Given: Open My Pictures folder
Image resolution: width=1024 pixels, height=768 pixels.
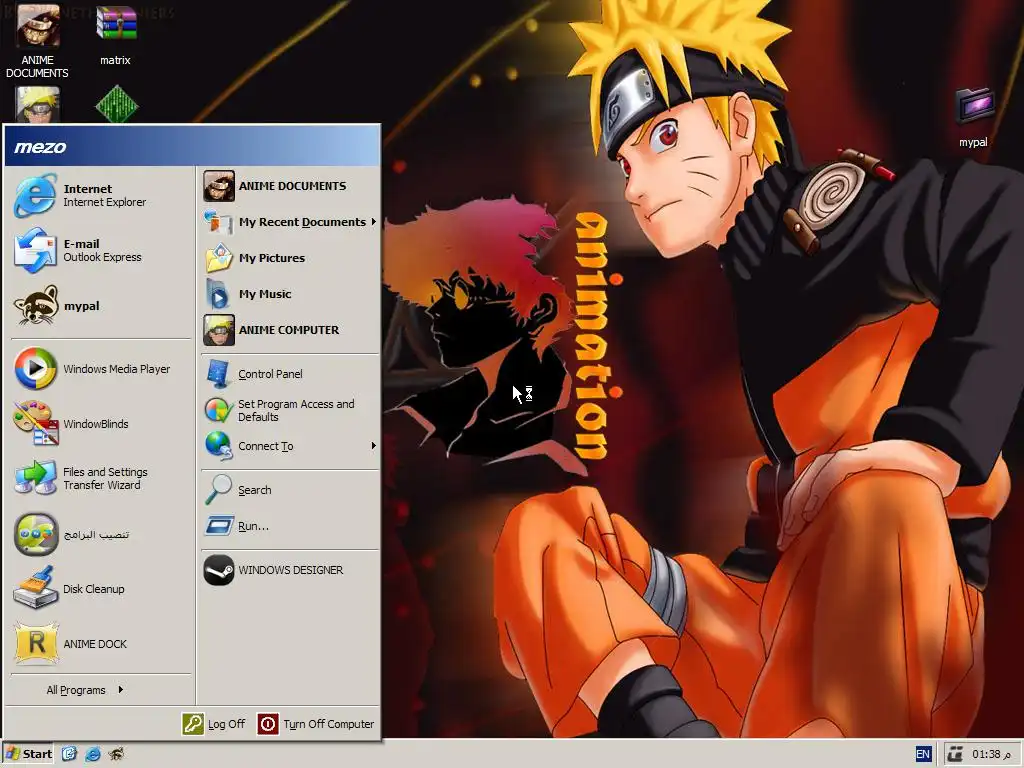Looking at the screenshot, I should pyautogui.click(x=289, y=258).
